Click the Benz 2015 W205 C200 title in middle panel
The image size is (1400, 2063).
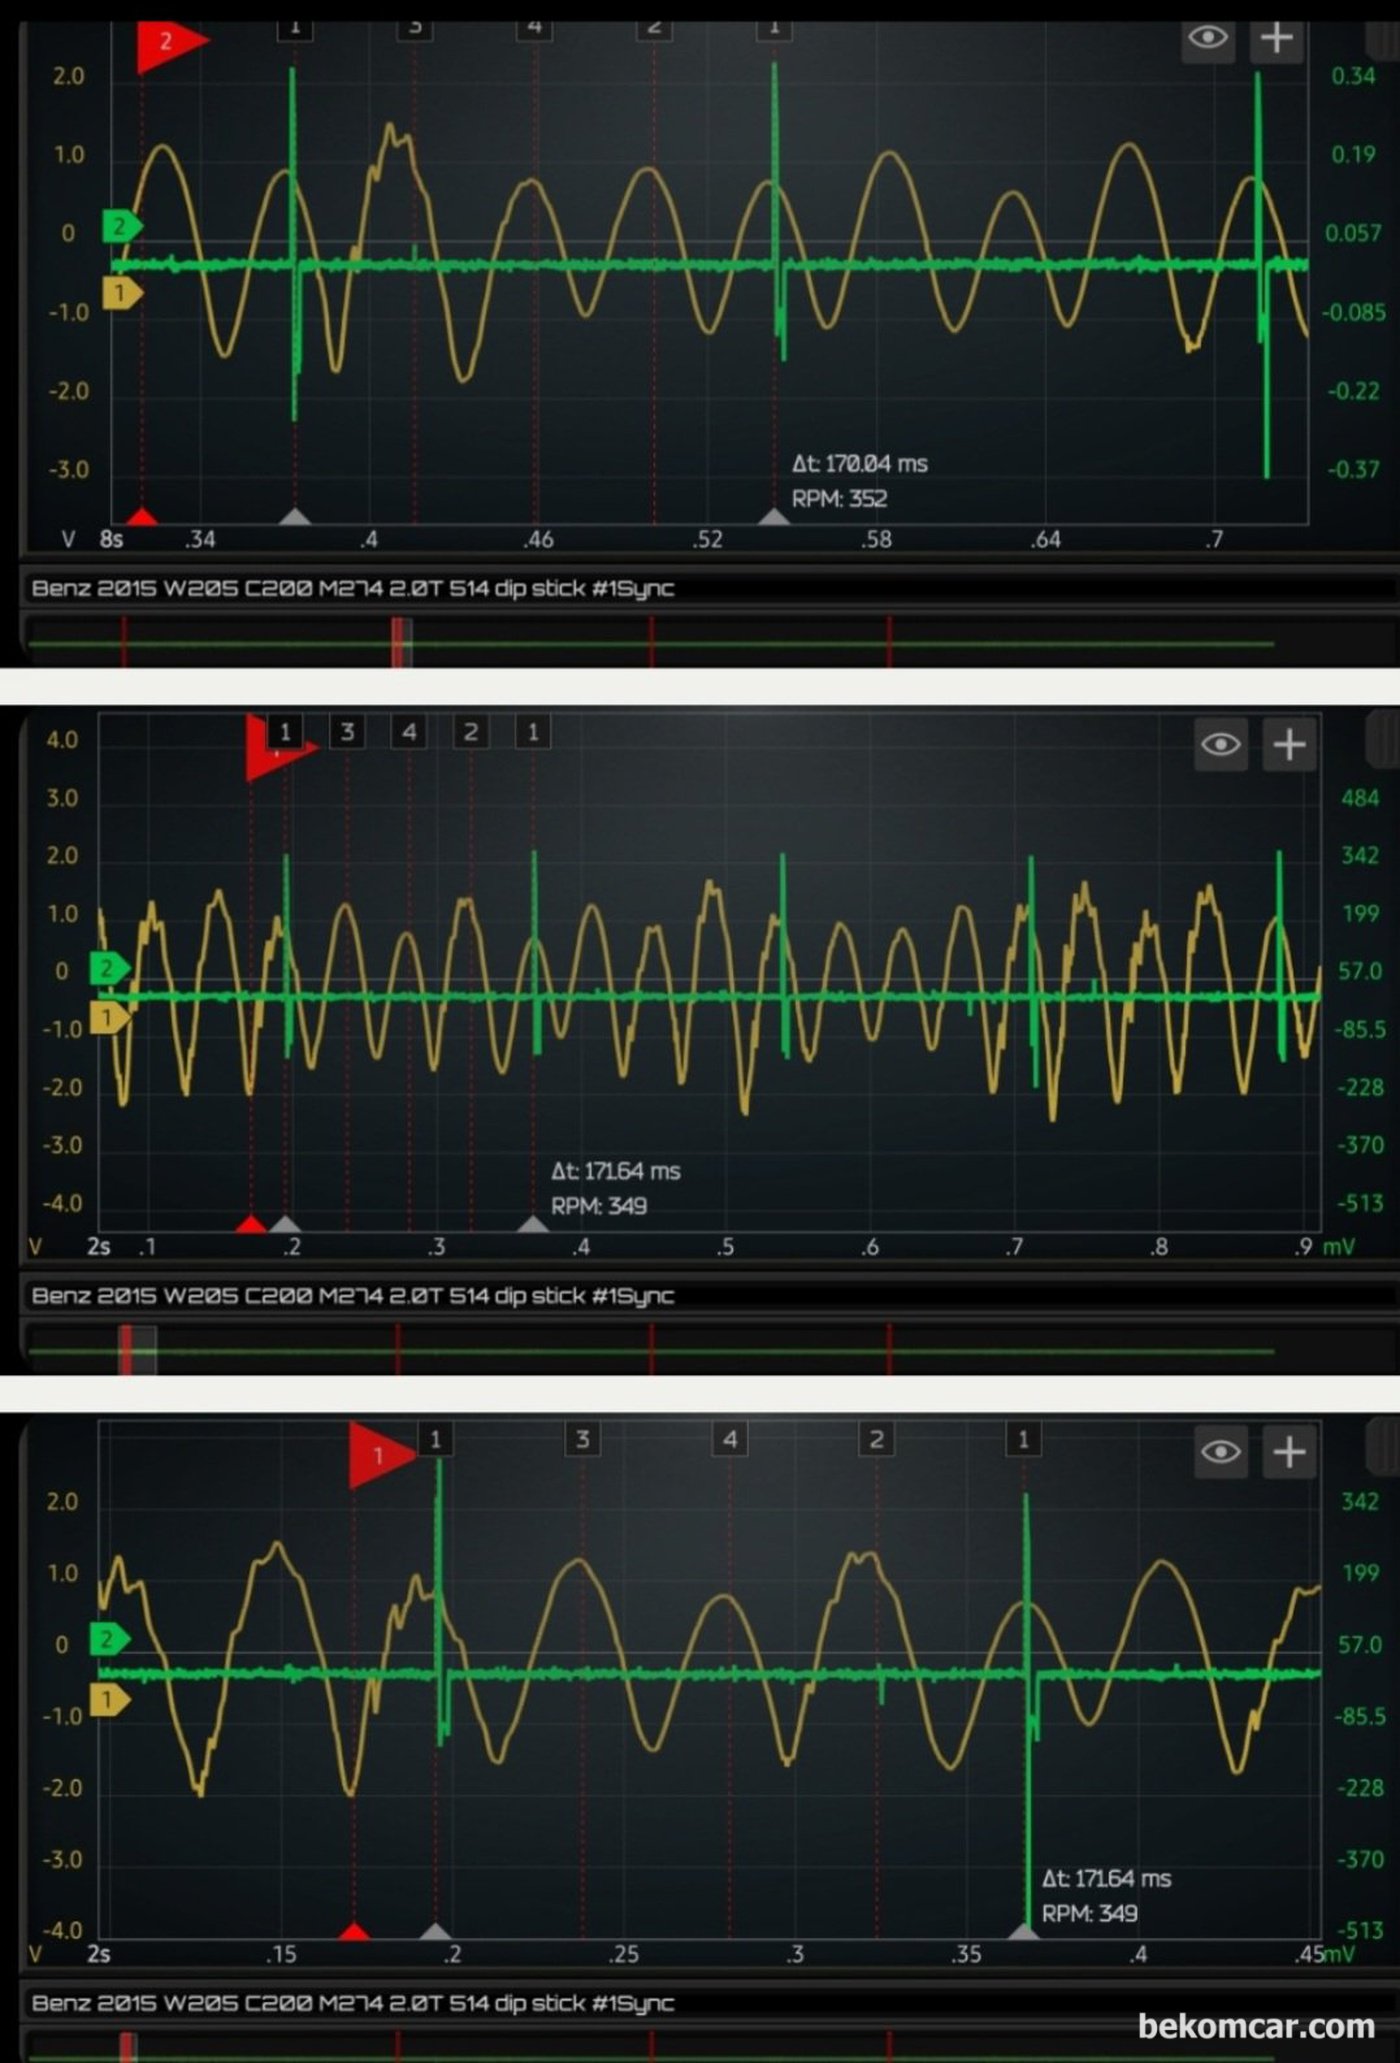[x=353, y=1296]
